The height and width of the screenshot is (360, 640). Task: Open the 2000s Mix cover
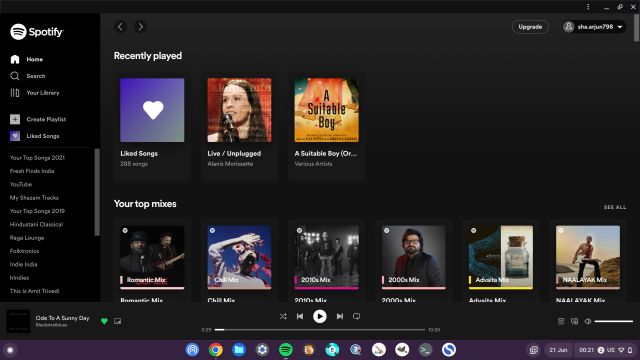click(x=413, y=258)
